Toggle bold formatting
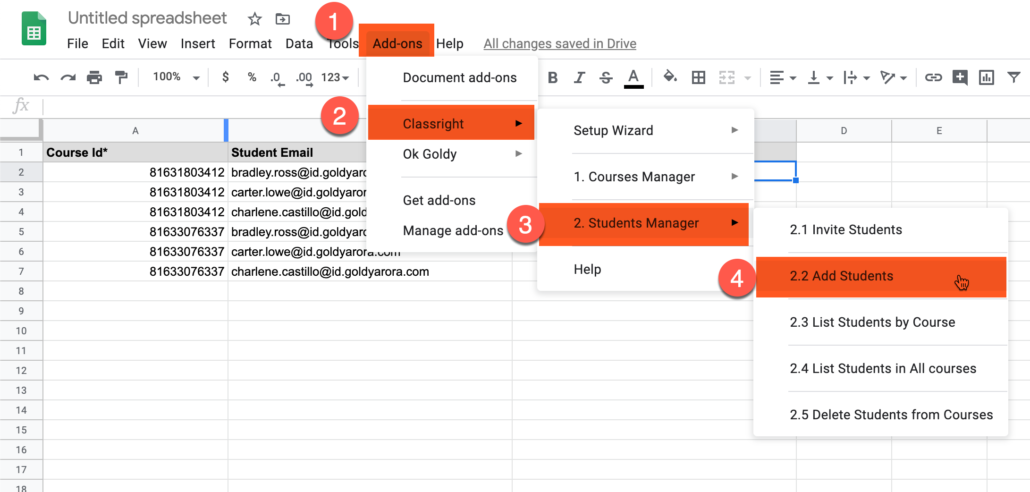This screenshot has width=1030, height=492. (552, 78)
